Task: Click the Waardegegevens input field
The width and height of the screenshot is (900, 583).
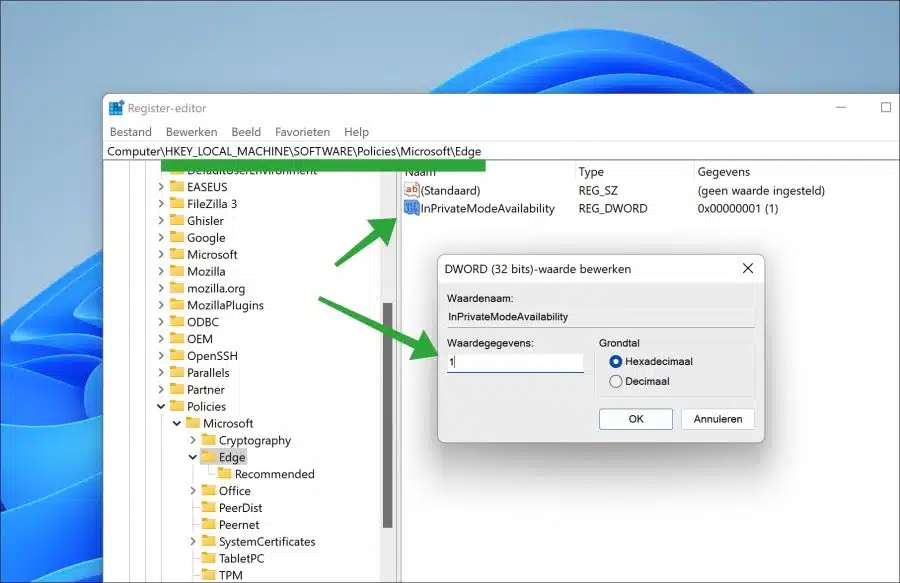Action: [515, 362]
